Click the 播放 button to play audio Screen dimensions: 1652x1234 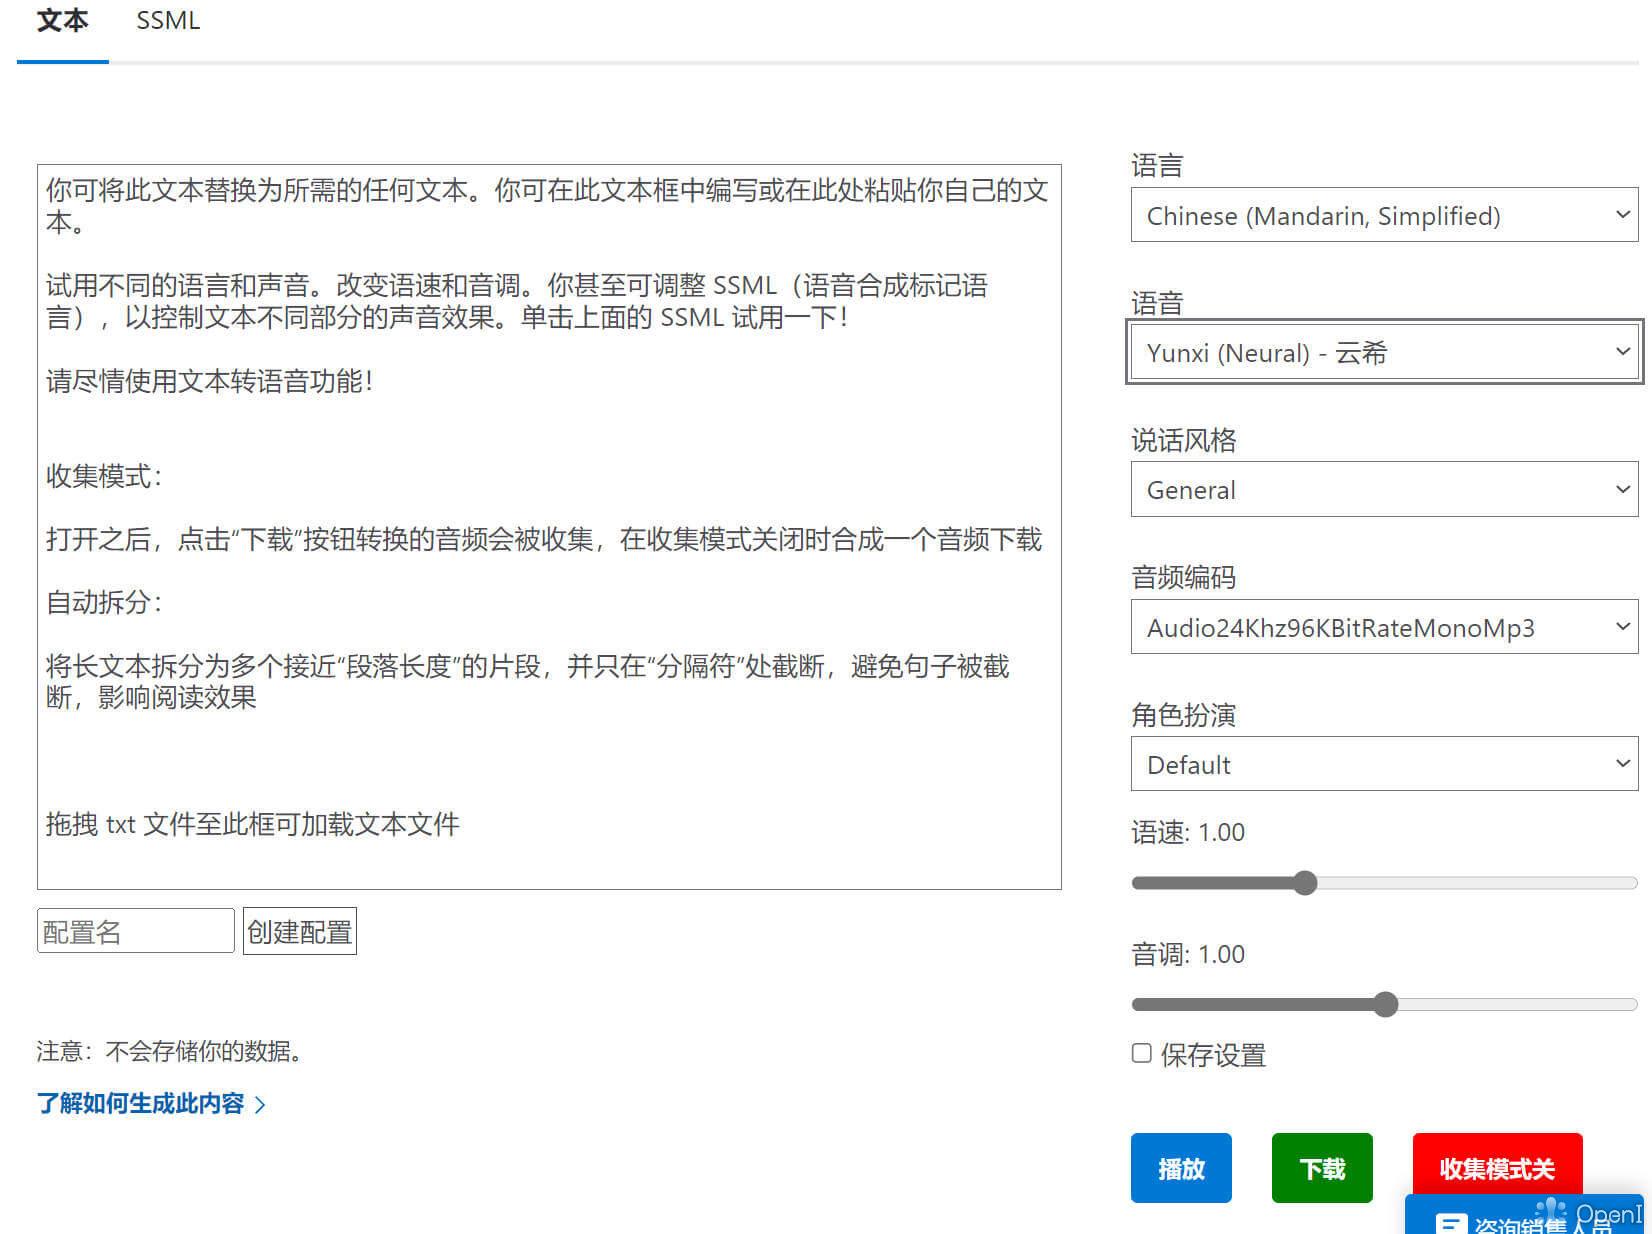pos(1181,1167)
